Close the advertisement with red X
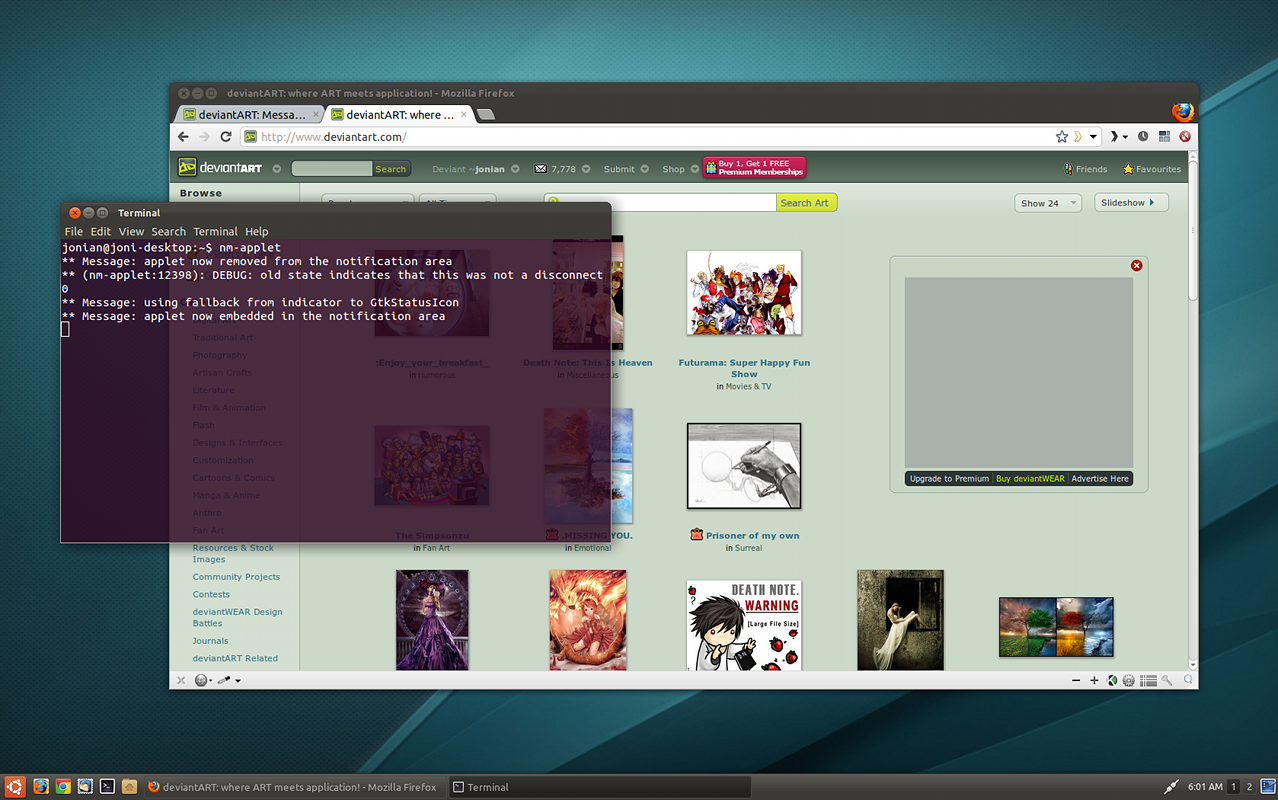1278x800 pixels. click(x=1136, y=265)
